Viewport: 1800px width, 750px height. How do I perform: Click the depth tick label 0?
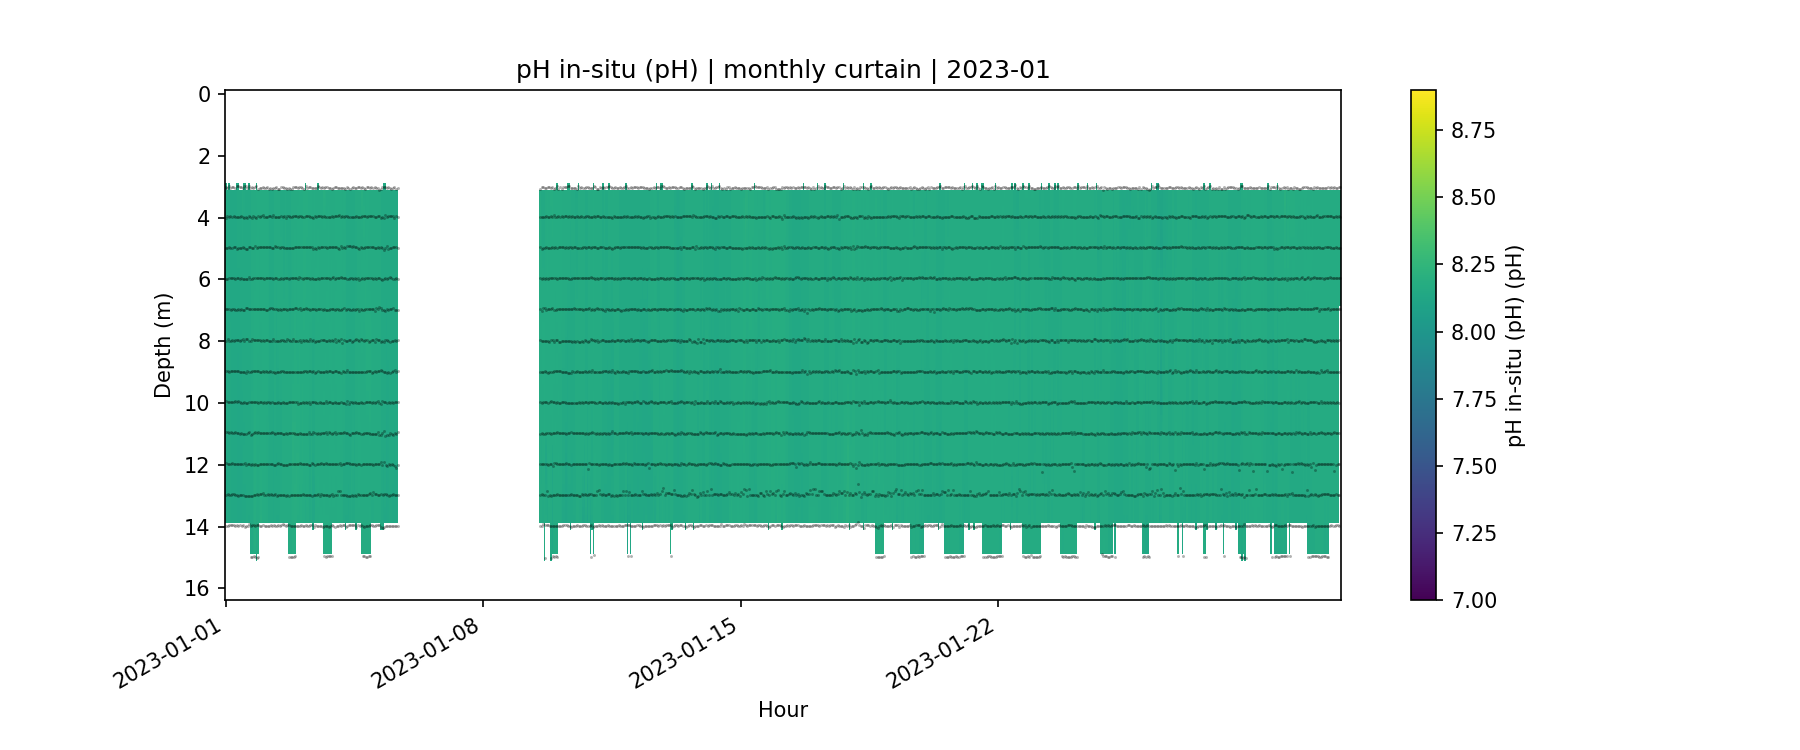(204, 95)
